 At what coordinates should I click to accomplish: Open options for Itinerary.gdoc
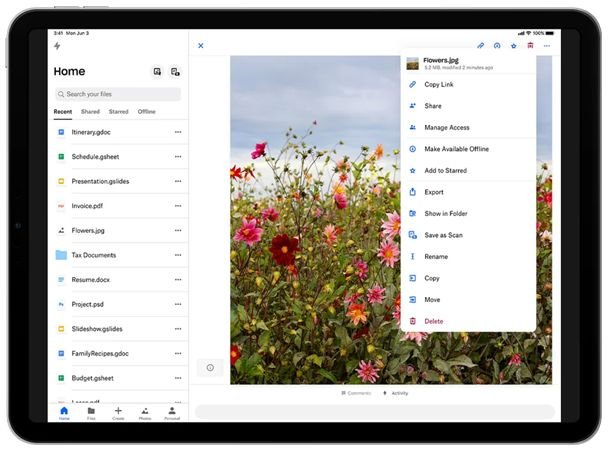tap(178, 132)
